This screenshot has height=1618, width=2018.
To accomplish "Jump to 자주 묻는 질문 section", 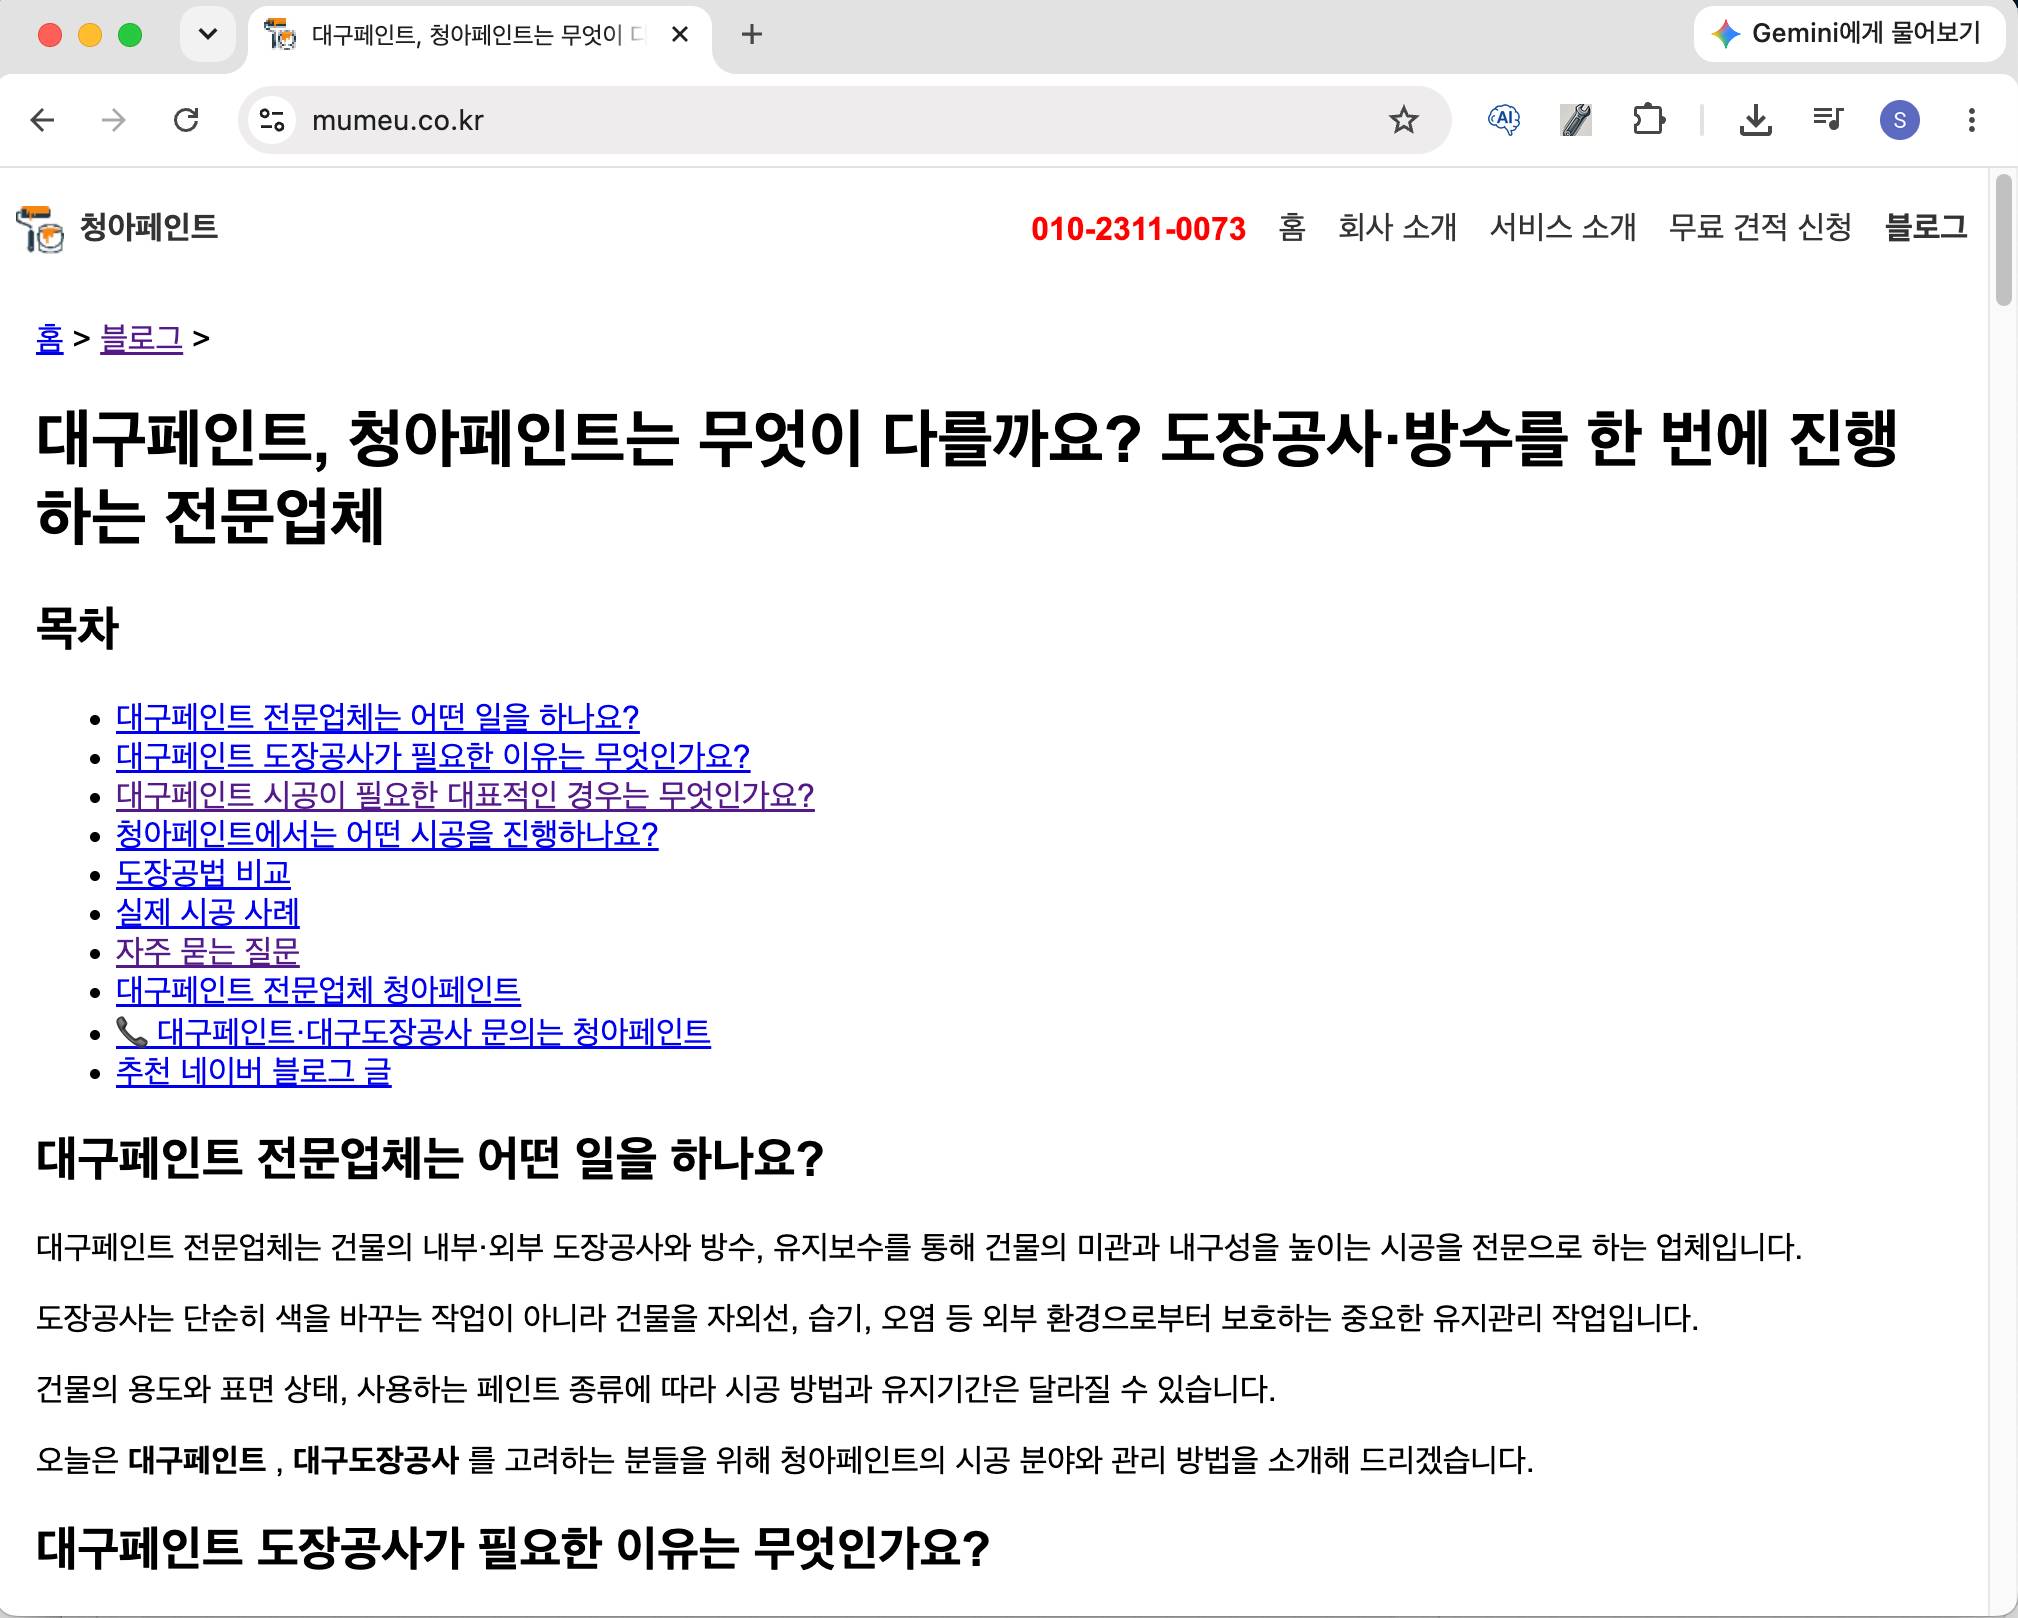I will (x=208, y=951).
